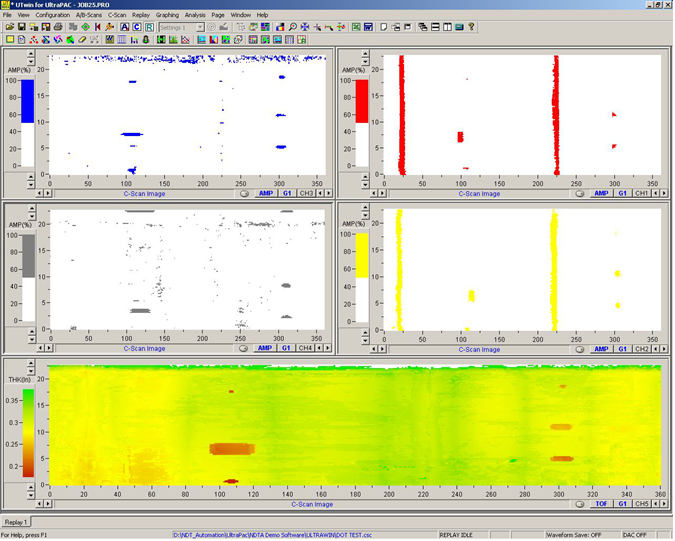Click the red amplitude palette bar
This screenshot has height=541, width=675.
coord(362,123)
